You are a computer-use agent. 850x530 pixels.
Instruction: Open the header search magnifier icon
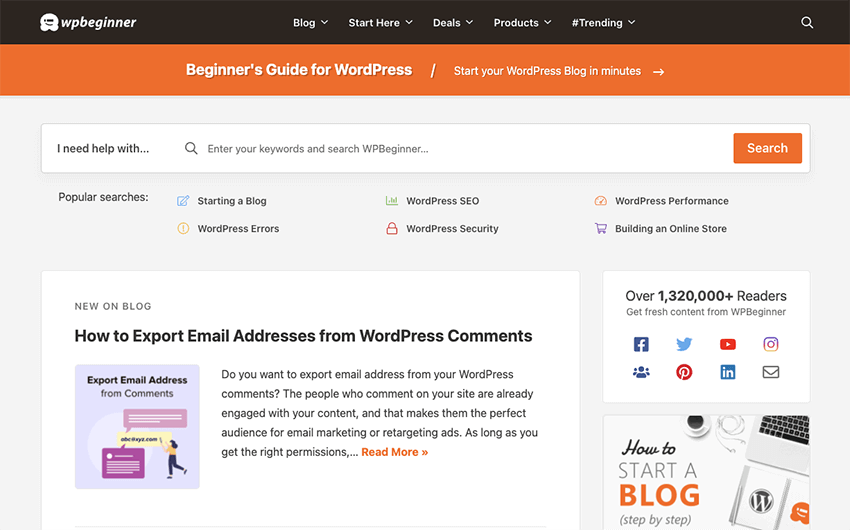[x=807, y=22]
